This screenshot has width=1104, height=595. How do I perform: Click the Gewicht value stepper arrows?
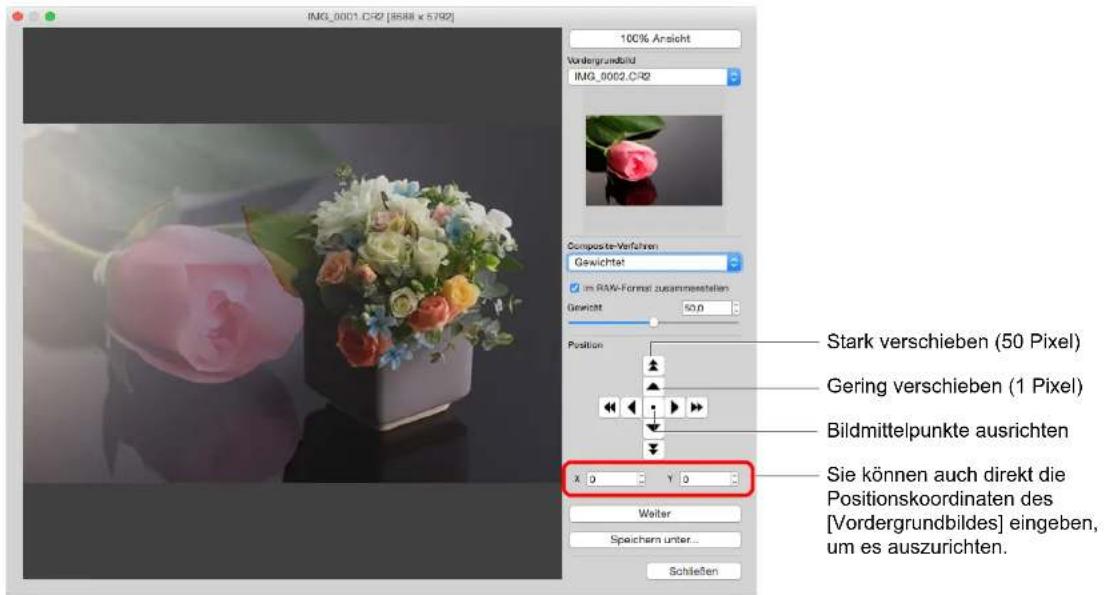736,308
